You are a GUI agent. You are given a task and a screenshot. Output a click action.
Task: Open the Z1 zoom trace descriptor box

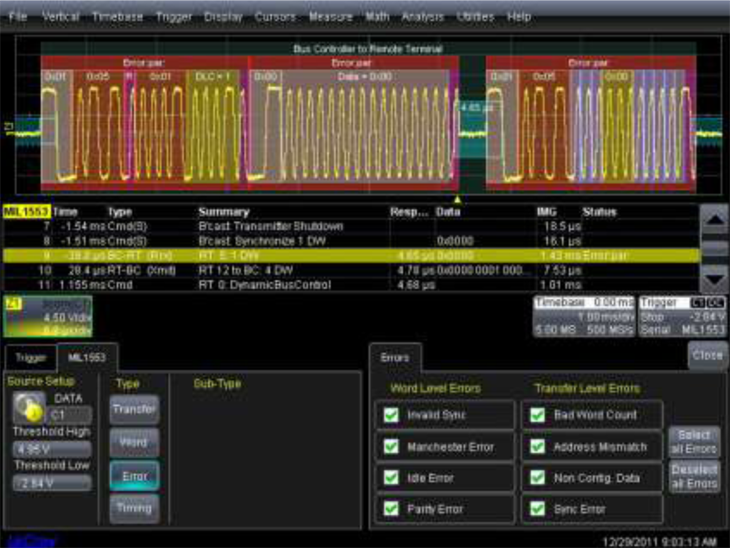[48, 316]
